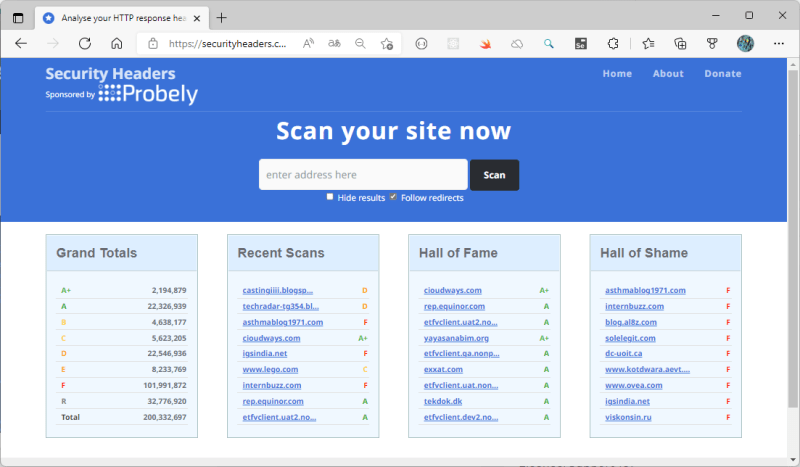Viewport: 800px width, 467px height.
Task: Click the Grand Totals heading
Action: [x=96, y=253]
